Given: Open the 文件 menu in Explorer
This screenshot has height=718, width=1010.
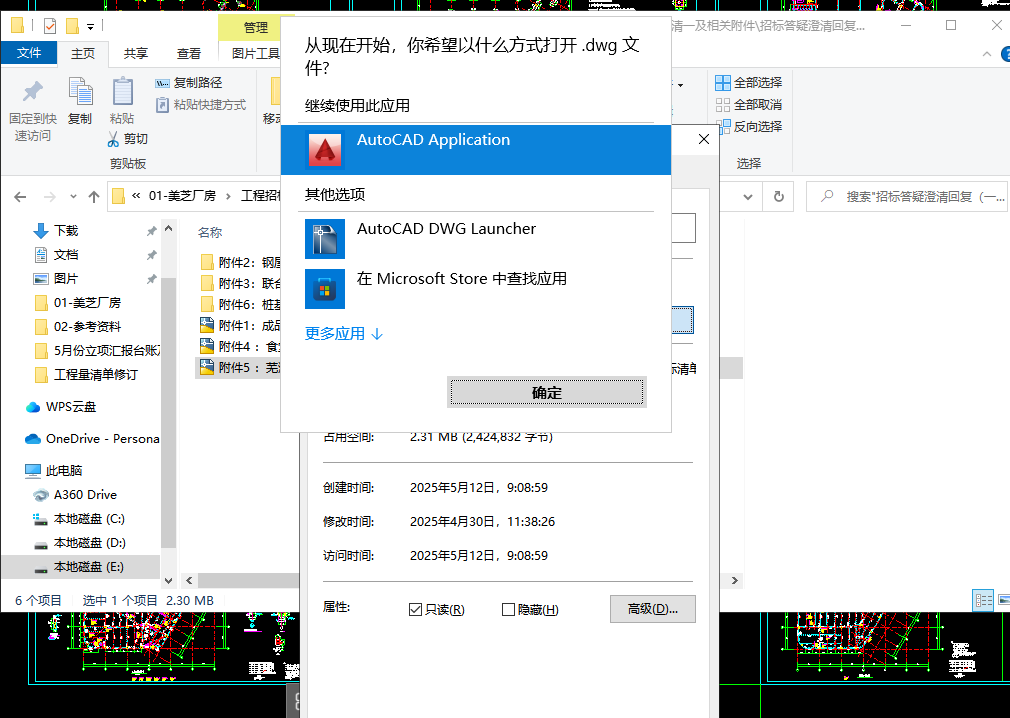Looking at the screenshot, I should pos(29,53).
